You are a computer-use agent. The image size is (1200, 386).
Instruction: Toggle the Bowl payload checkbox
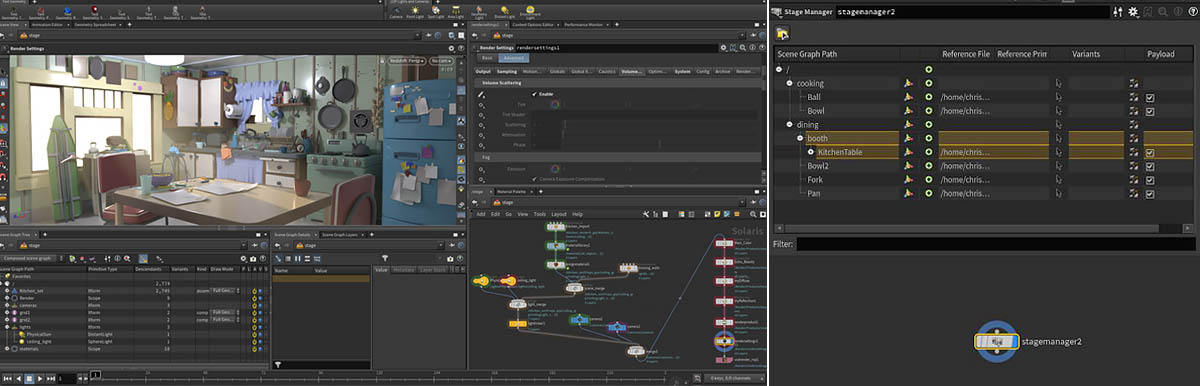1150,111
